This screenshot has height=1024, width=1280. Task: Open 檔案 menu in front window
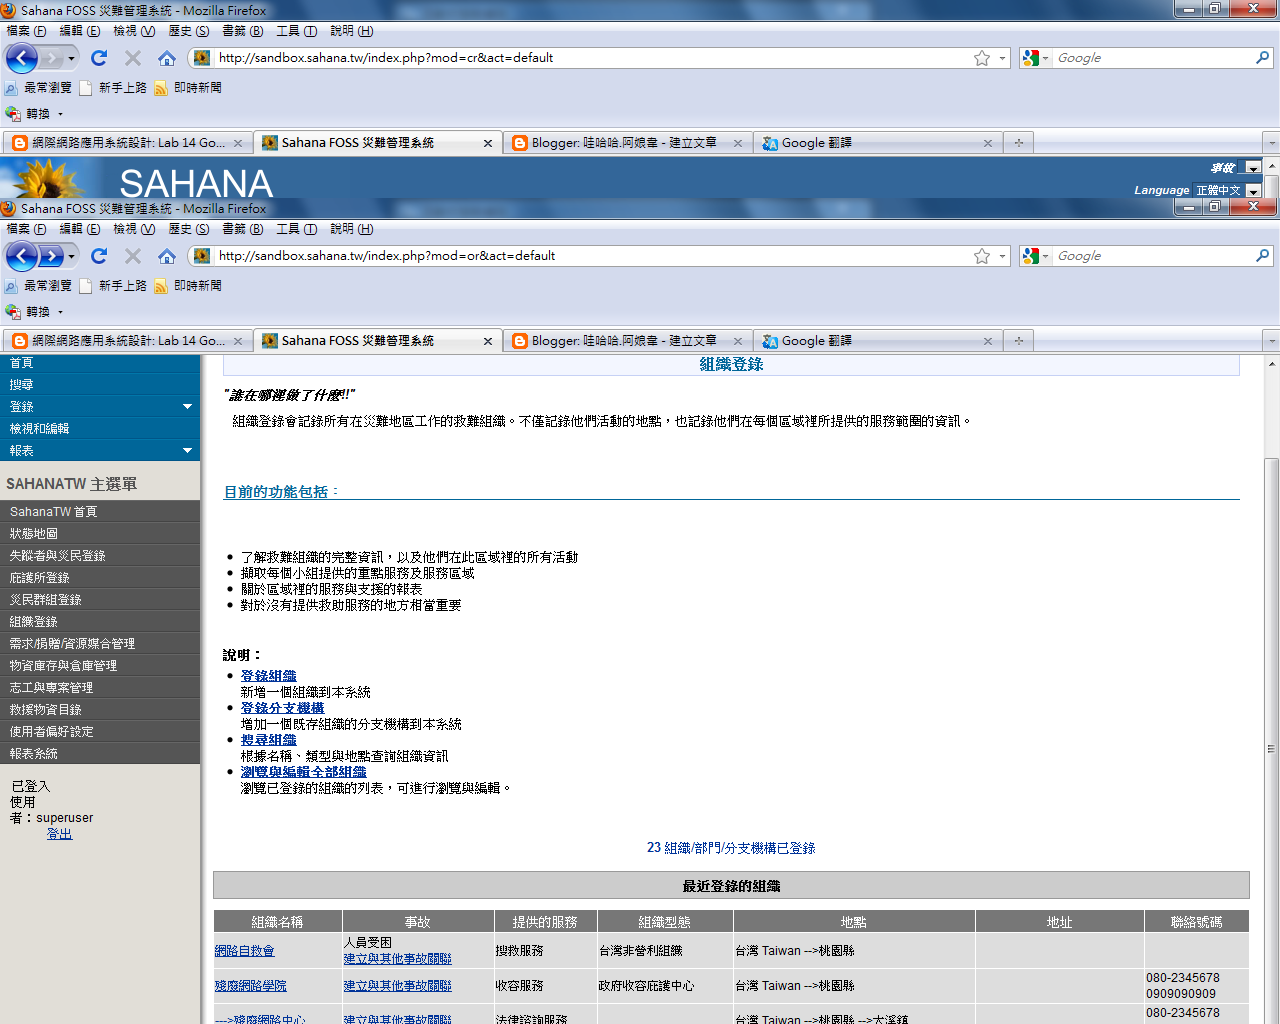[x=26, y=229]
